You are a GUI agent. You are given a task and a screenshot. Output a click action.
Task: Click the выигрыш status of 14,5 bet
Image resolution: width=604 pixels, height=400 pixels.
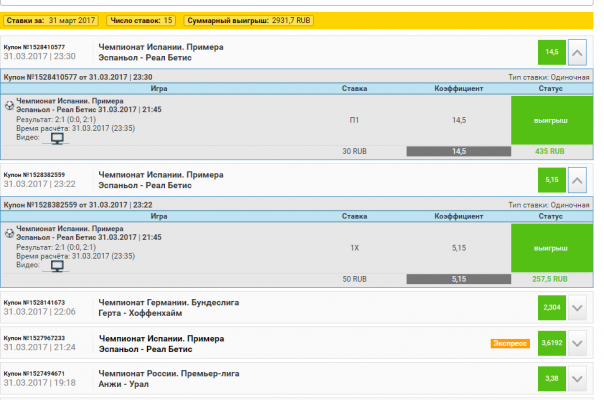coord(552,120)
